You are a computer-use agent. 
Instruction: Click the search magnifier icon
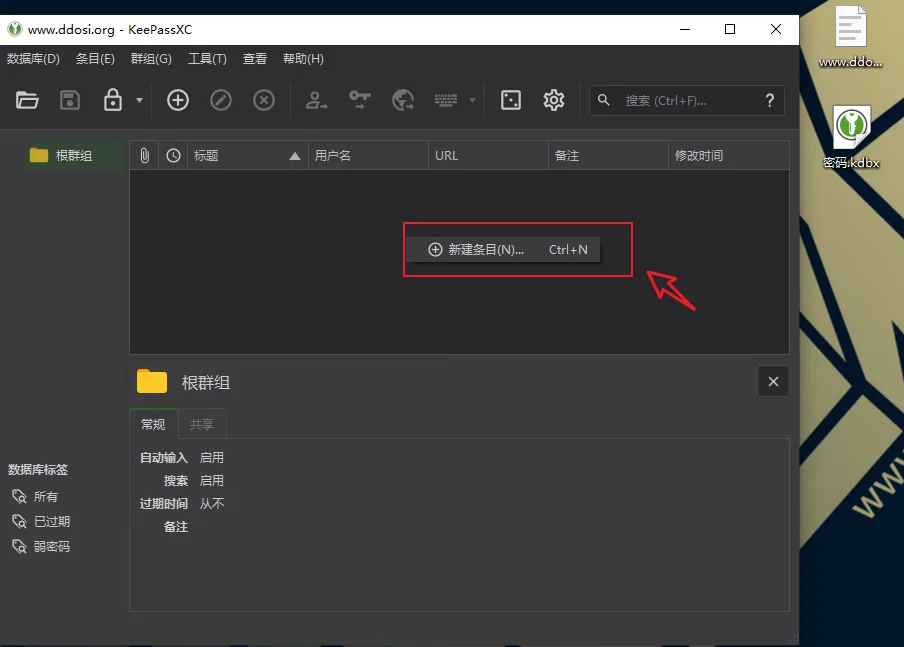[604, 100]
